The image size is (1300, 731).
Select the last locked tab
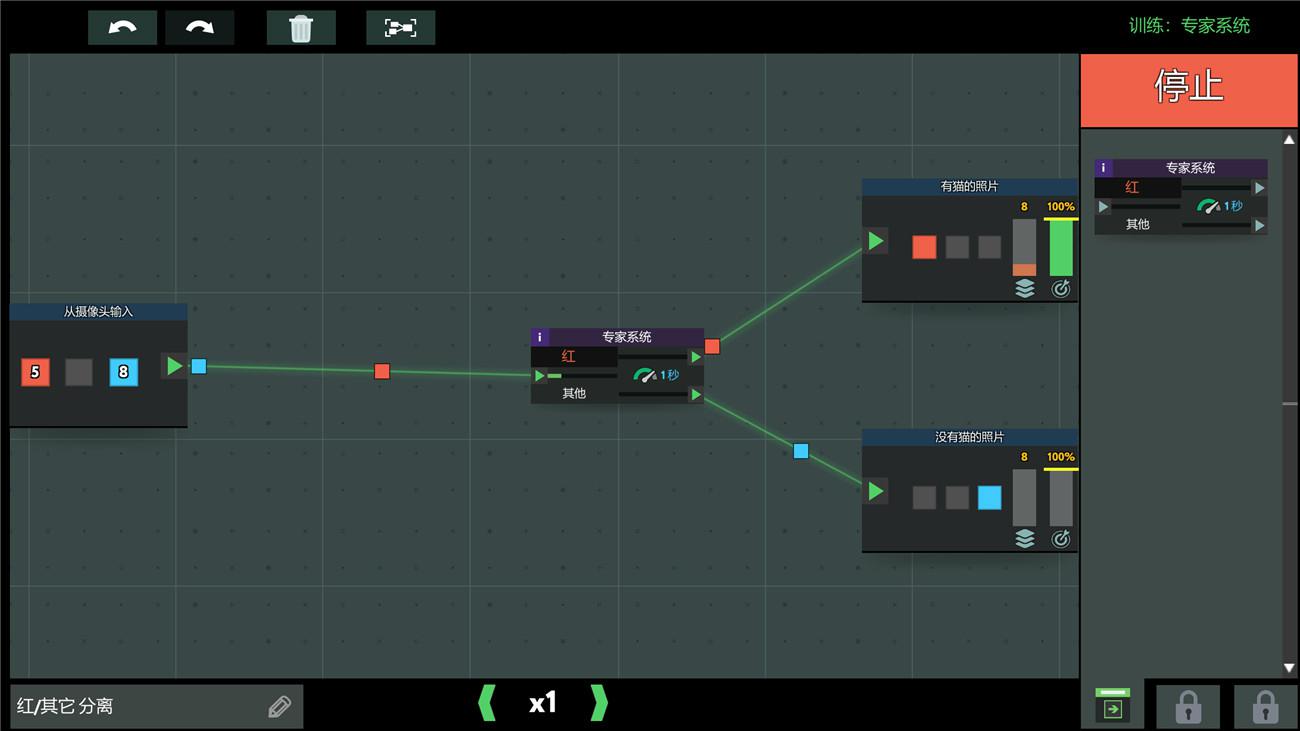click(1265, 706)
